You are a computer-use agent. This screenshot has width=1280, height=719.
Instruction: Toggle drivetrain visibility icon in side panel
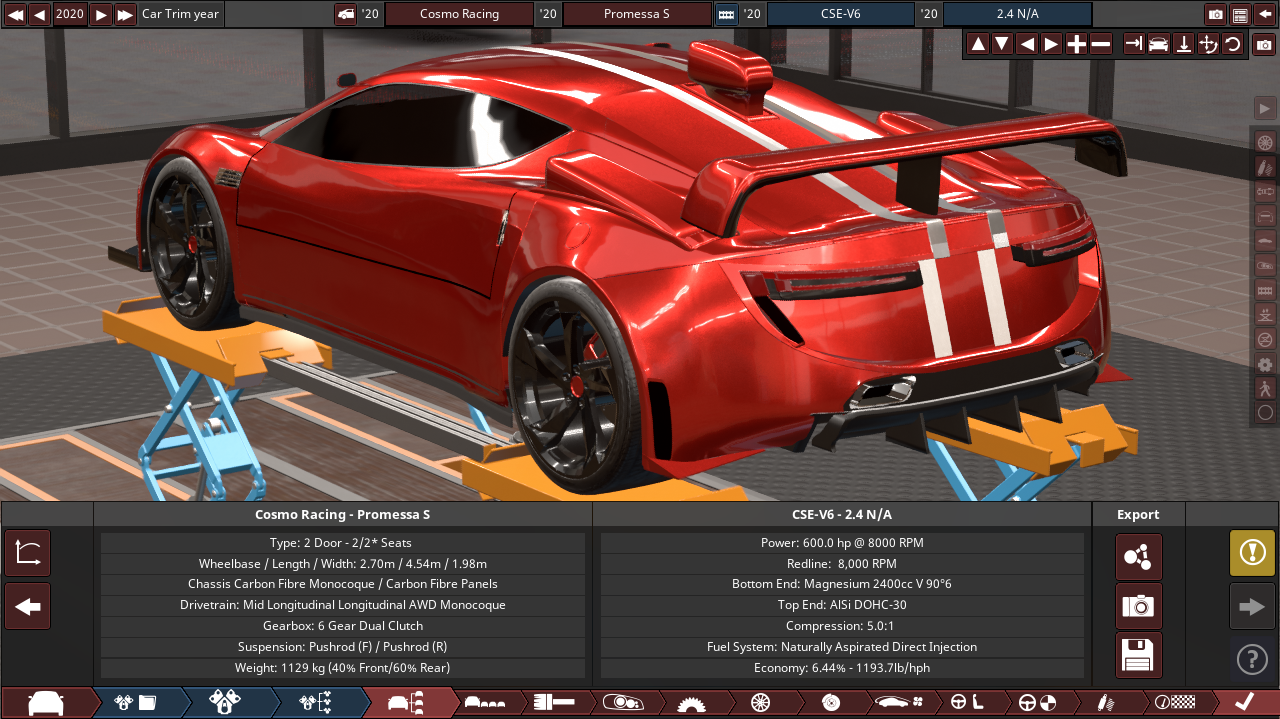point(1265,190)
